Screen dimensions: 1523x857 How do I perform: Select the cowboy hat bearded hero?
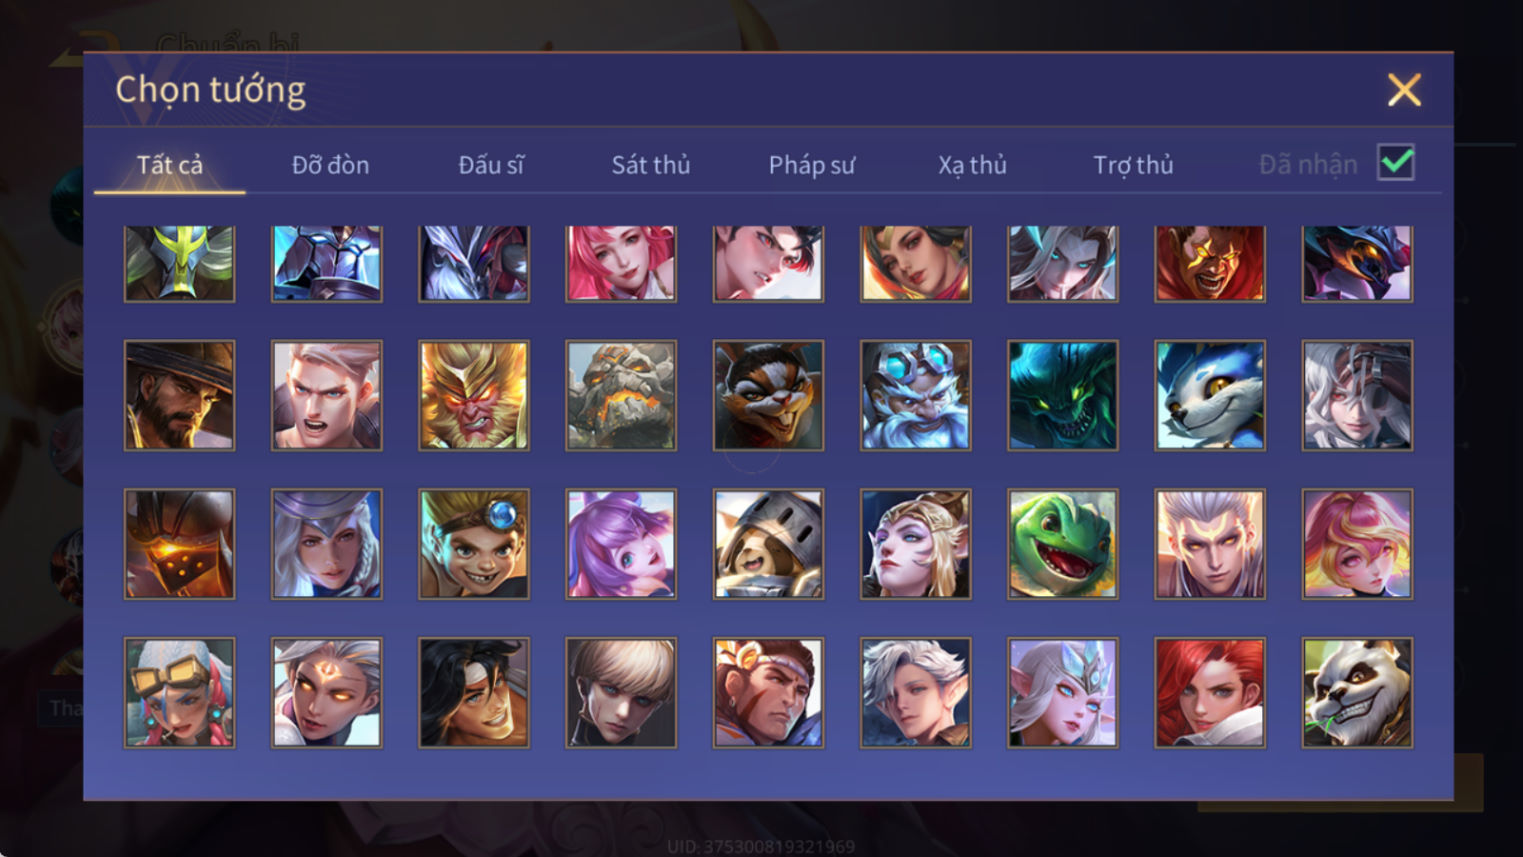pos(180,395)
